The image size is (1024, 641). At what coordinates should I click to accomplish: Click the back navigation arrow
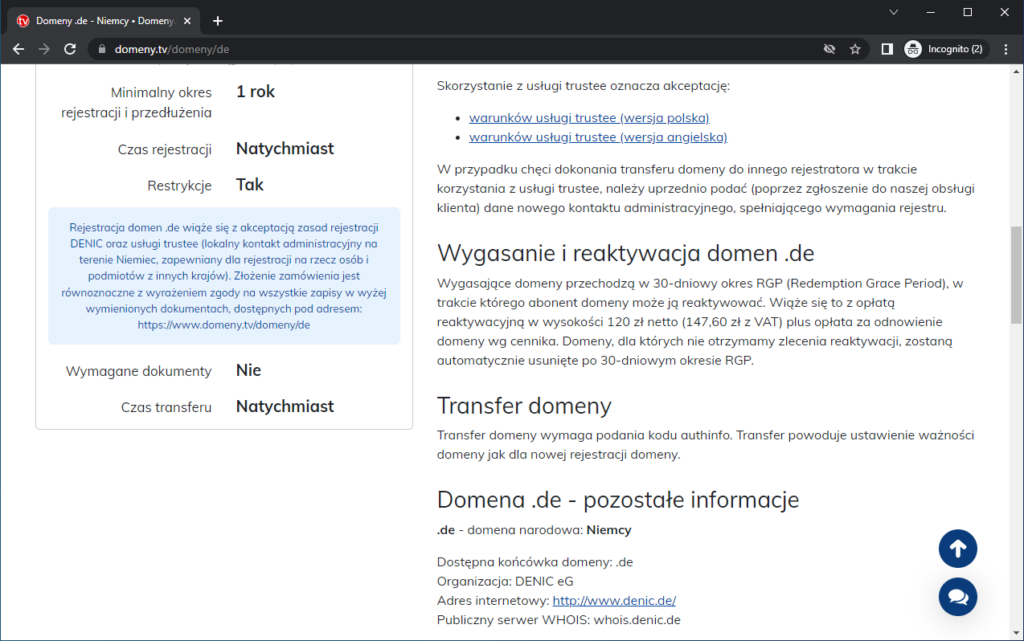[x=18, y=48]
